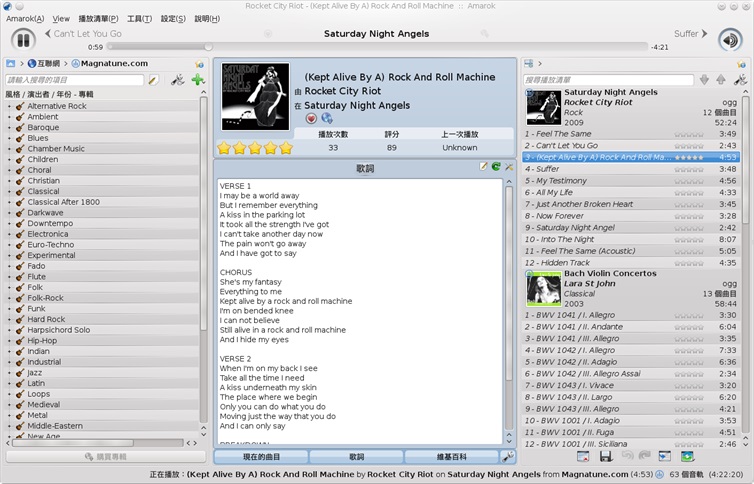Click the Saturday Night Angels album cover
Viewport: 754px width, 484px height.
point(255,97)
